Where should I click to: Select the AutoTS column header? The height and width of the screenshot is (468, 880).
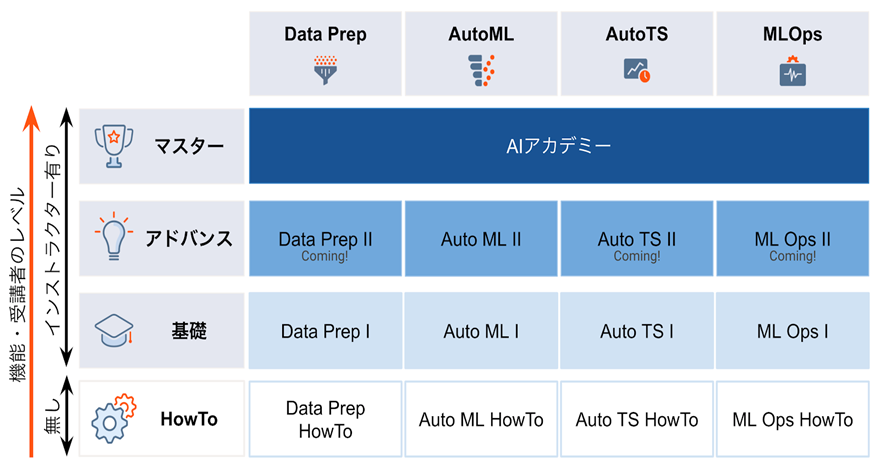click(636, 53)
